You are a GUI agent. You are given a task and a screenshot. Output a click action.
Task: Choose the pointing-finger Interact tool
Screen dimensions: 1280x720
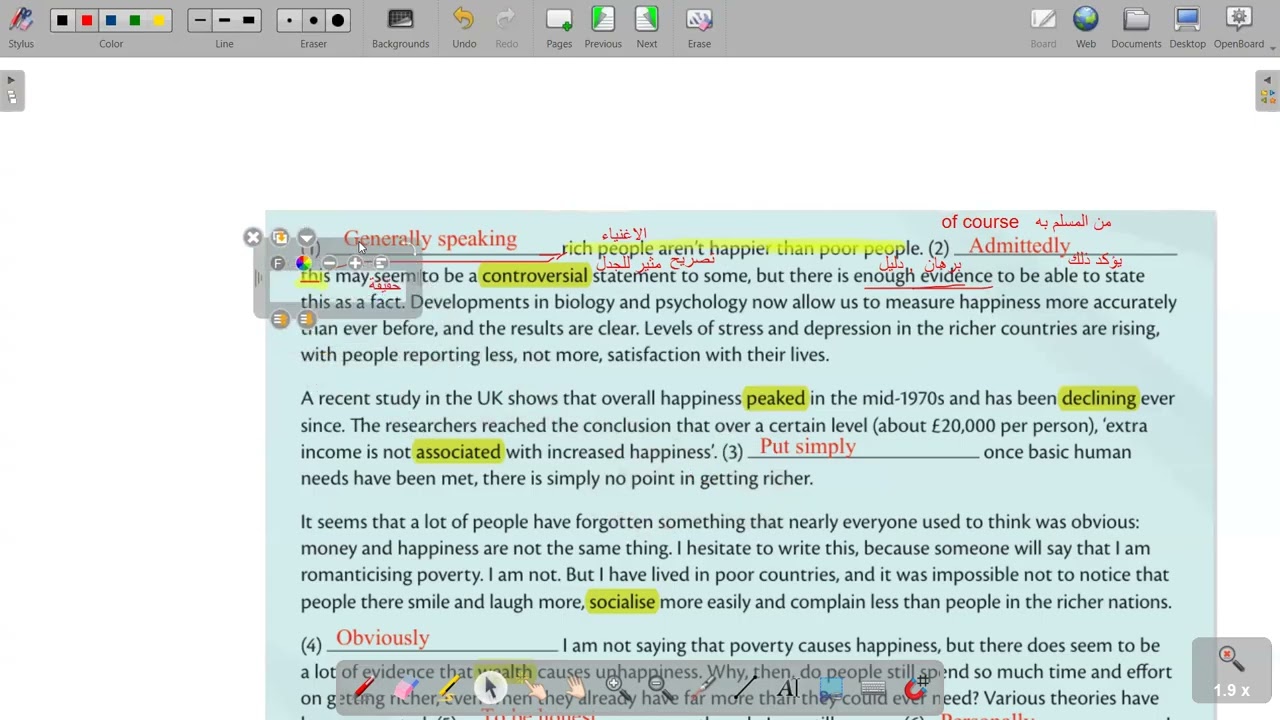click(x=533, y=688)
